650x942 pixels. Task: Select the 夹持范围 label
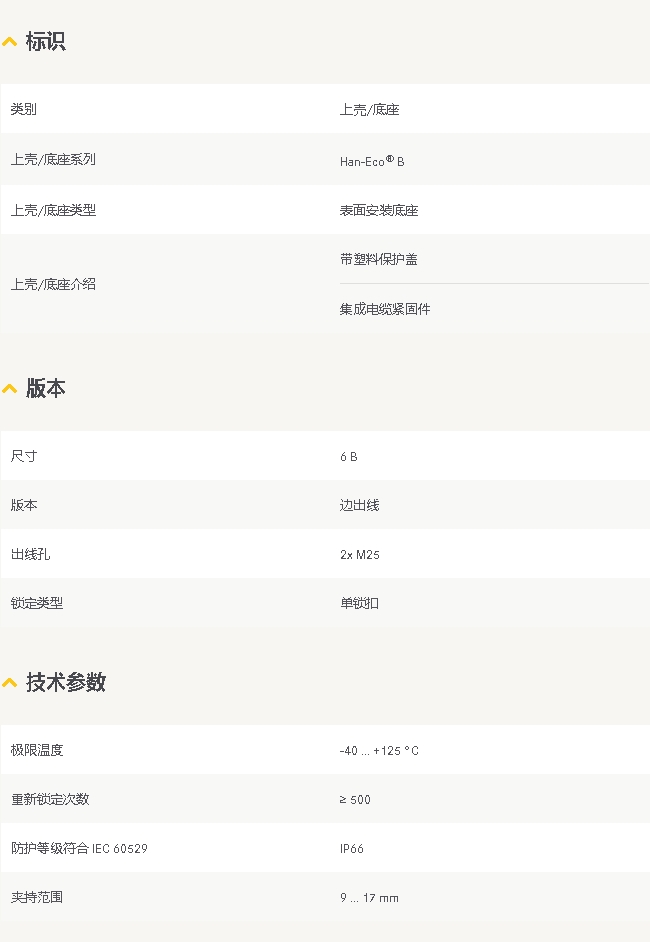pyautogui.click(x=37, y=898)
